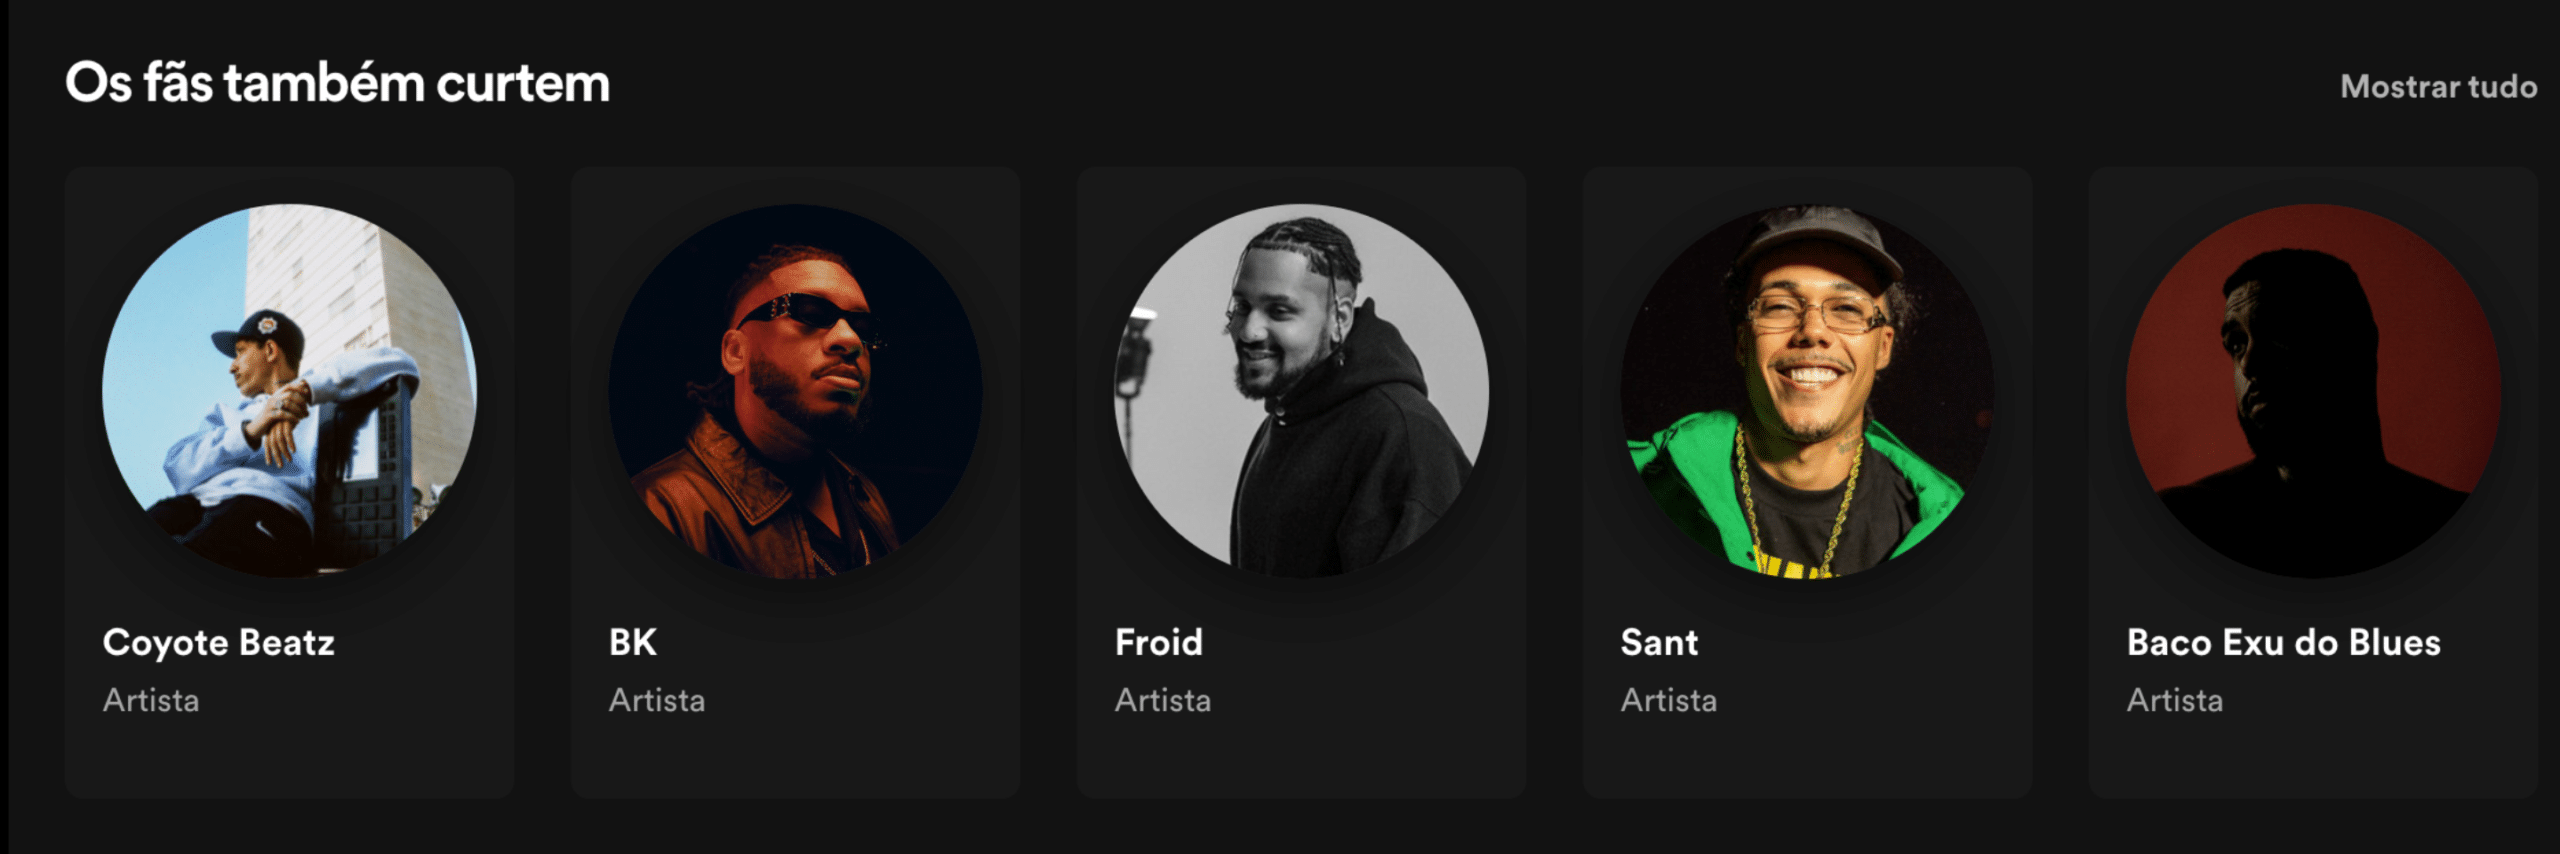
Task: Select Sant's artist photo
Action: (x=1808, y=391)
